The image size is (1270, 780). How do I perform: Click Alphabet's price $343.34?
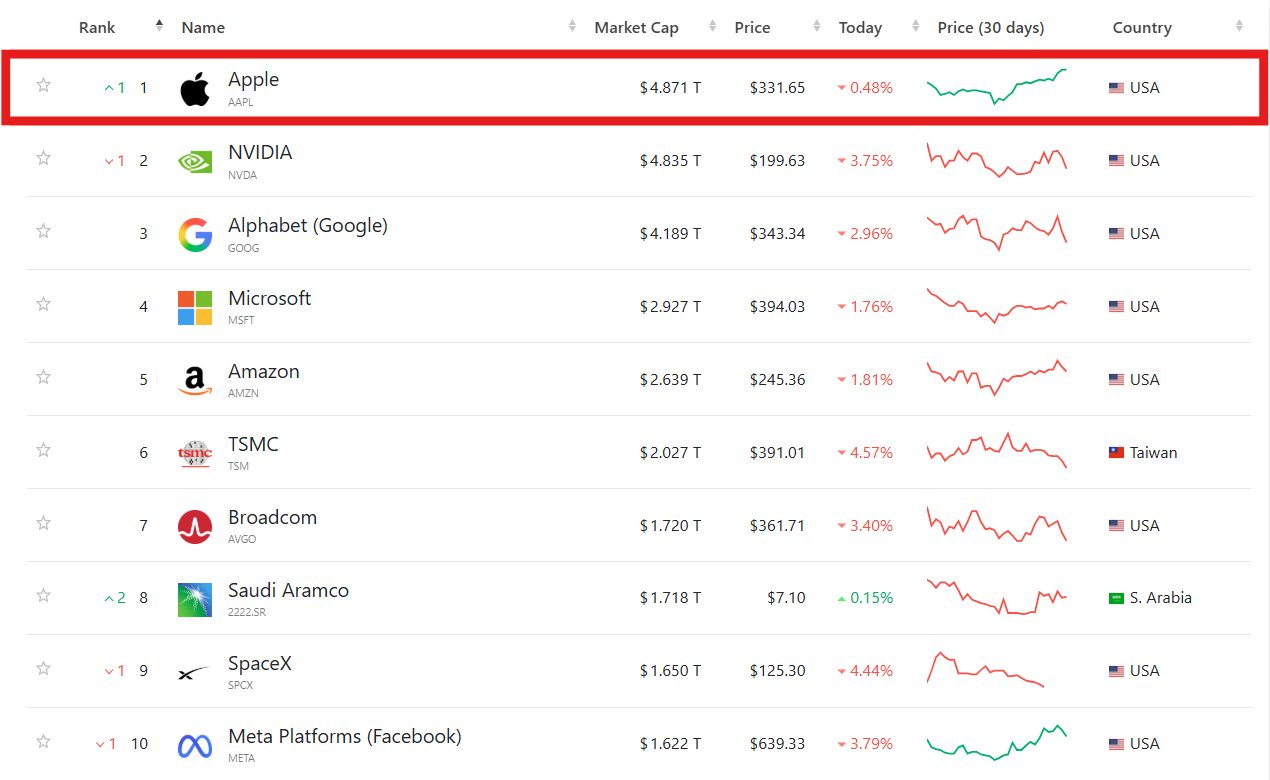tap(777, 234)
